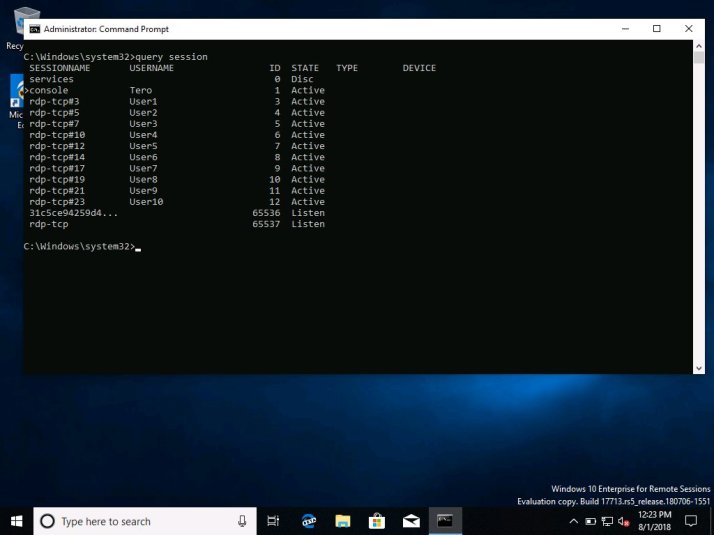Launch File Explorer from the taskbar
Image resolution: width=714 pixels, height=535 pixels.
click(343, 521)
